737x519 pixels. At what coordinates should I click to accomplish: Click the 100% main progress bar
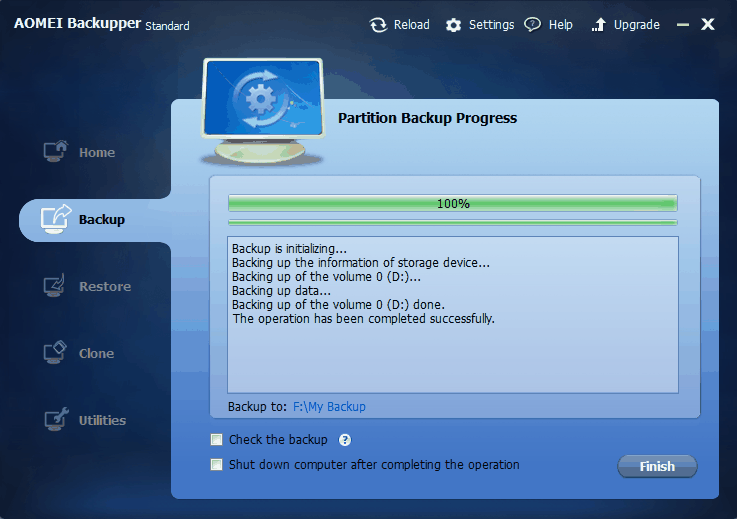(x=453, y=204)
